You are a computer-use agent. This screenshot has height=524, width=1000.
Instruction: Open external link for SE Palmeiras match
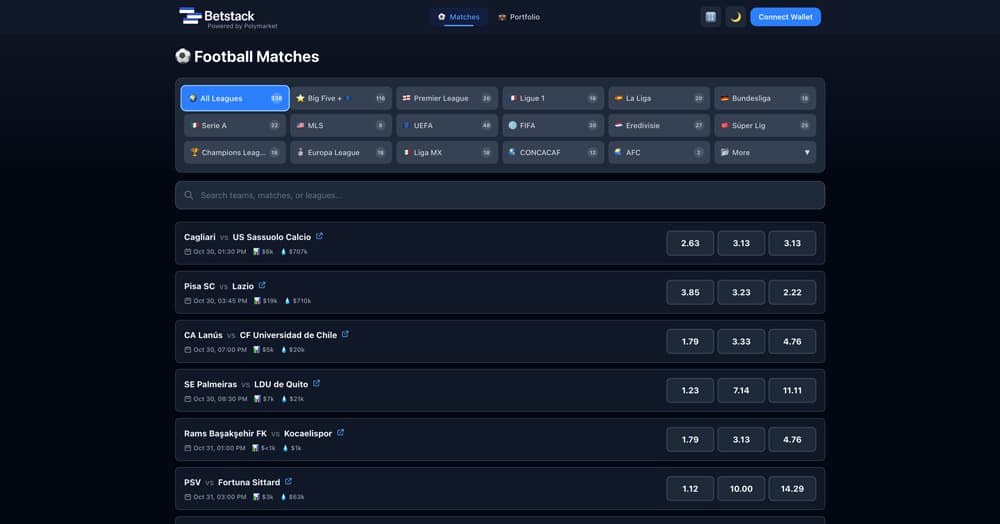click(x=316, y=383)
